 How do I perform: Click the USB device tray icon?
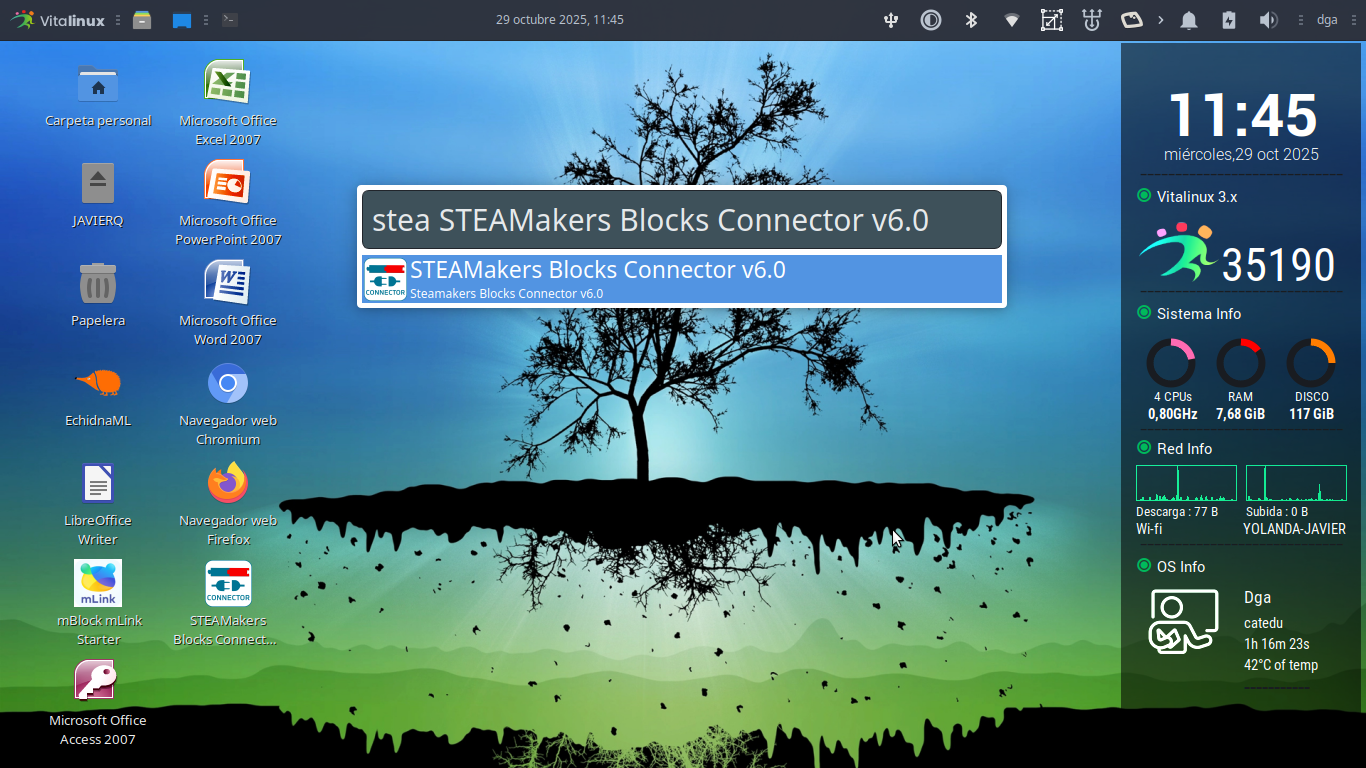[892, 20]
